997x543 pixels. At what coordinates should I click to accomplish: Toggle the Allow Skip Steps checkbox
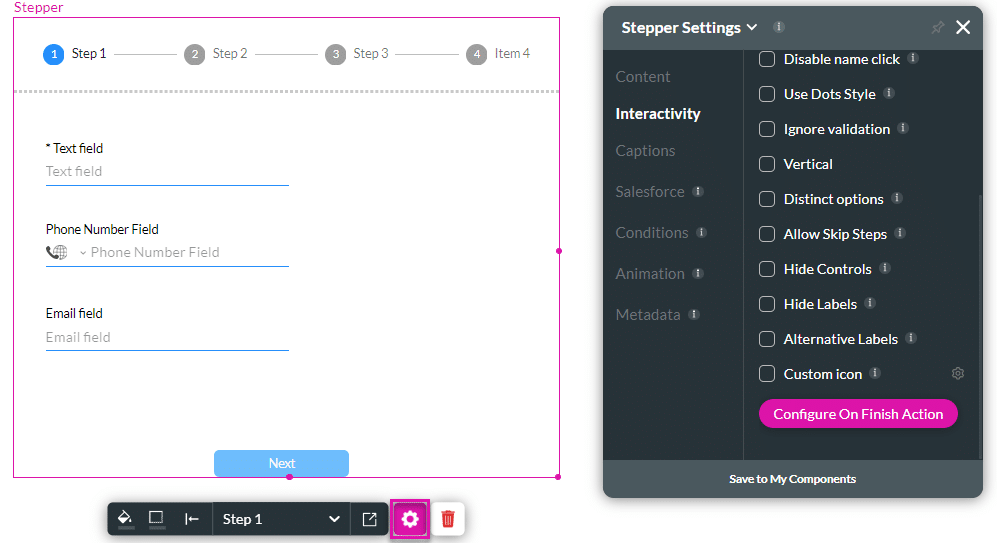767,234
